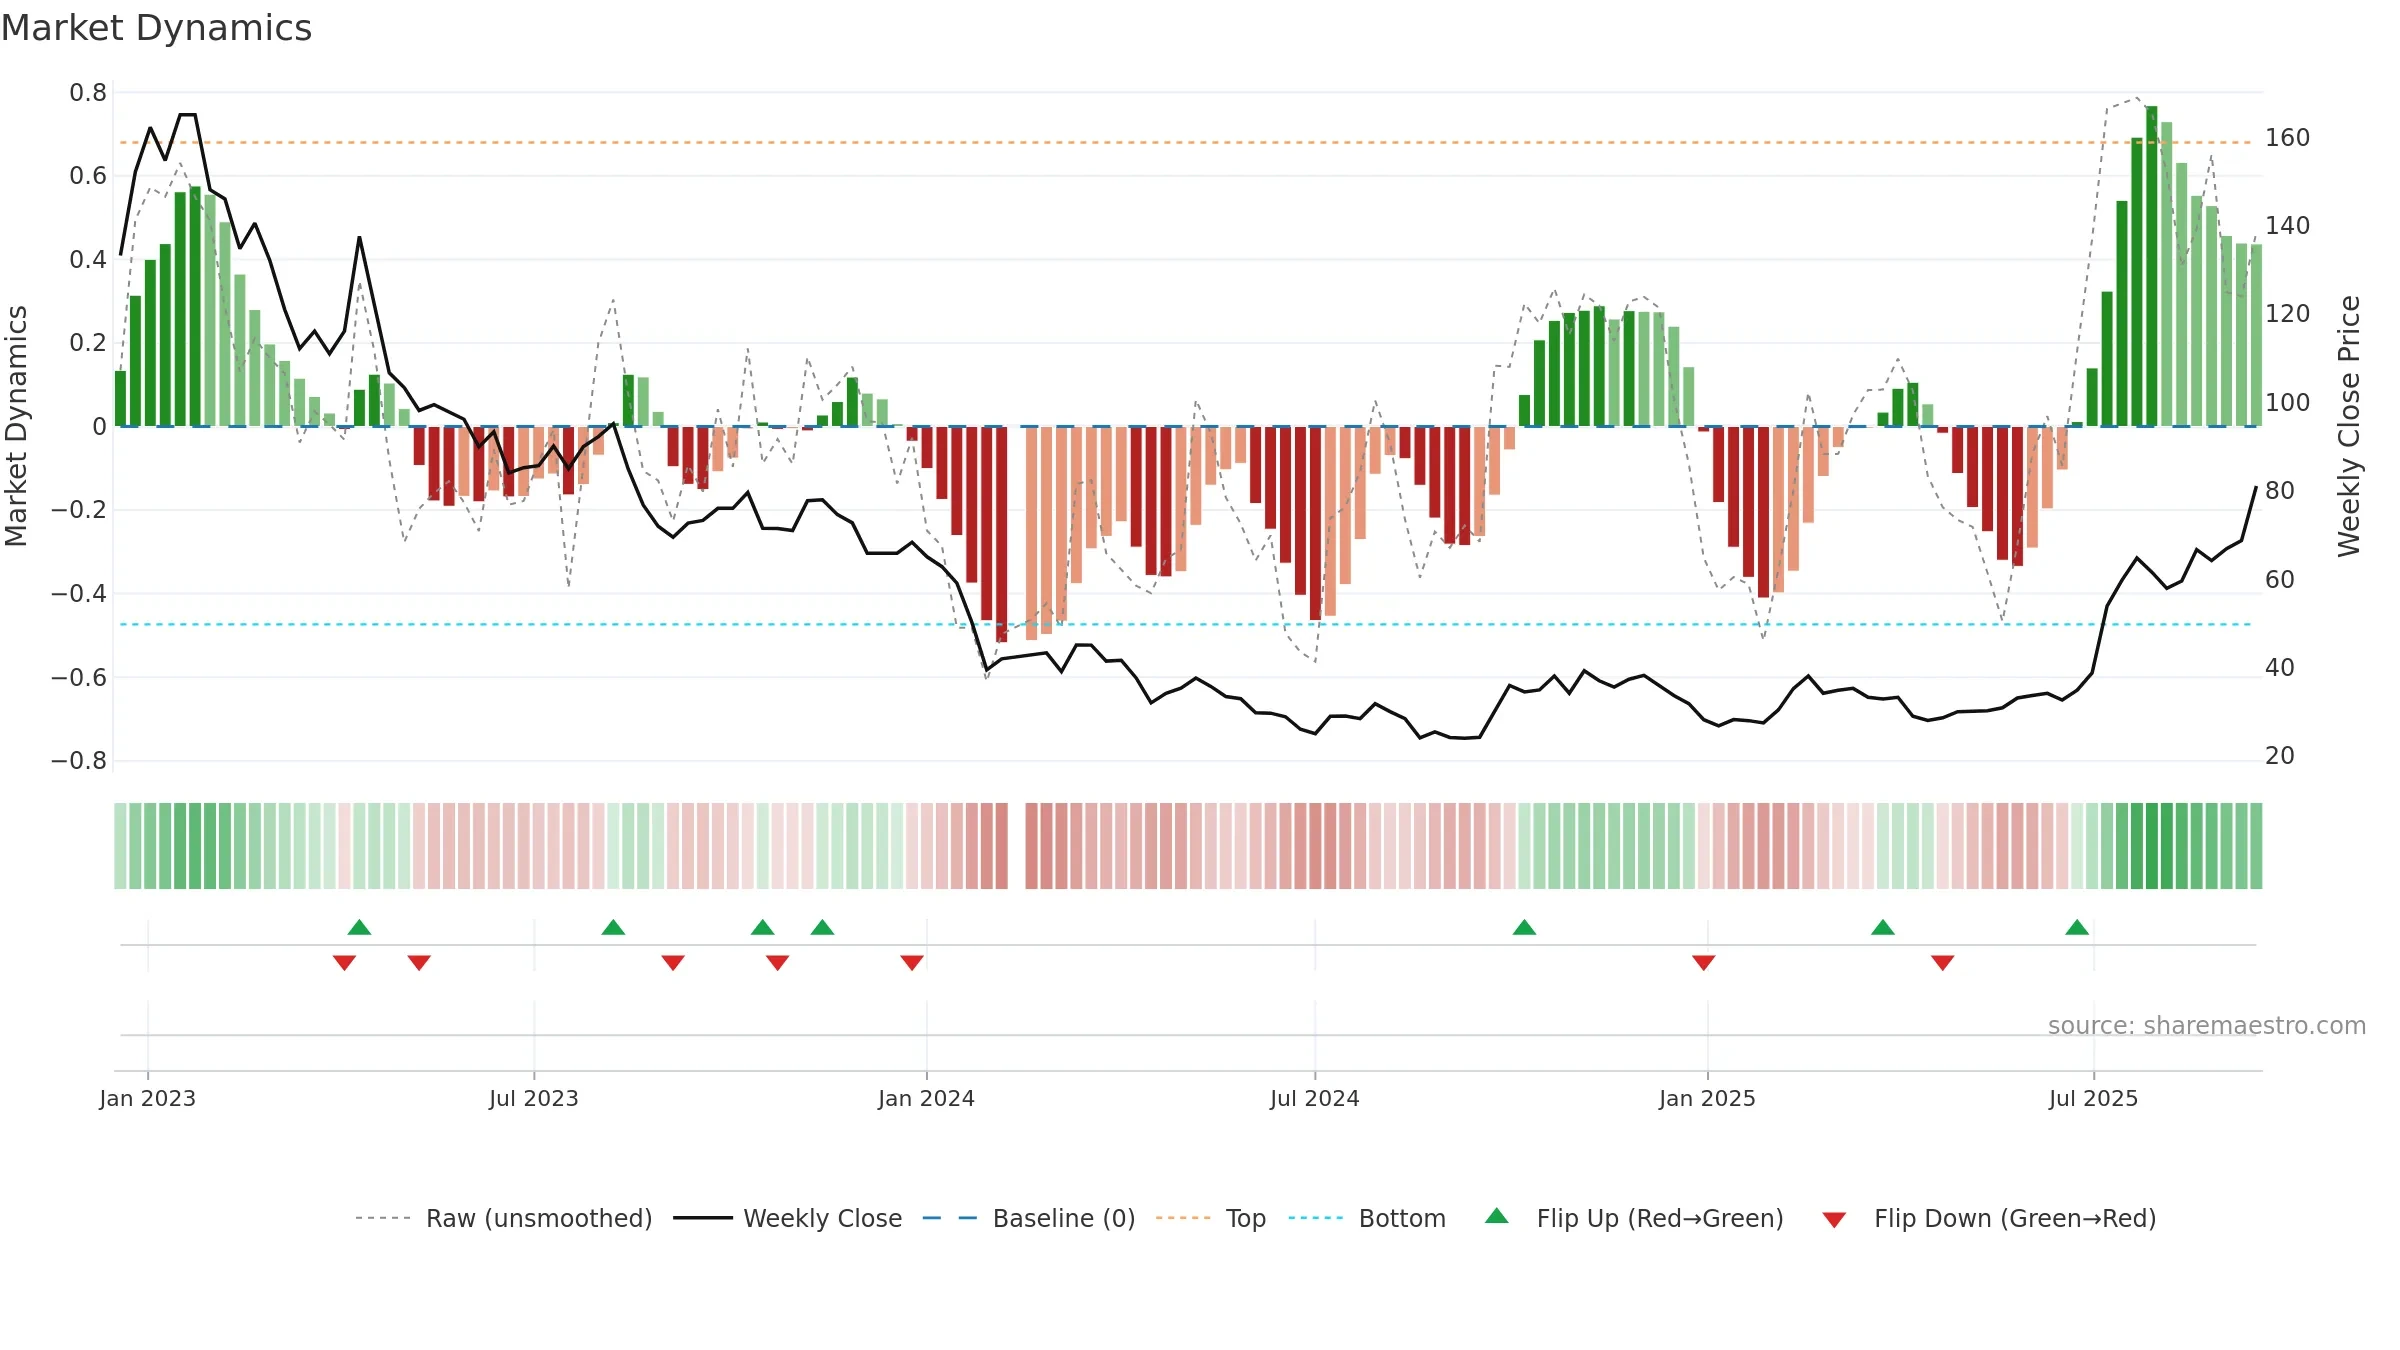Image resolution: width=2400 pixels, height=1350 pixels.
Task: Click the green flip-up marker just before Jul 2025
Action: point(2077,927)
